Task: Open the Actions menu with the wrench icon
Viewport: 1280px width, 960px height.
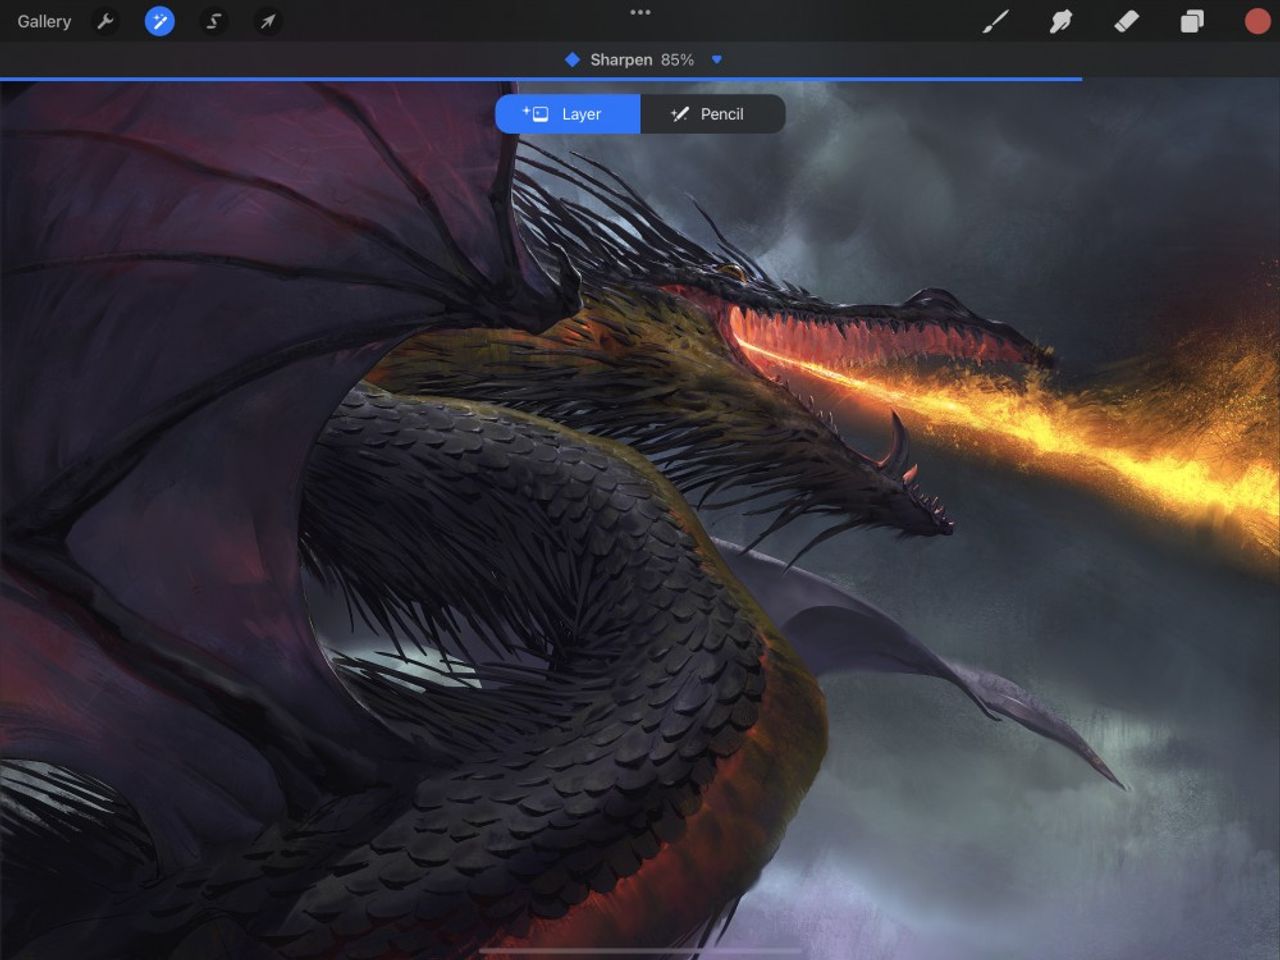Action: [105, 21]
